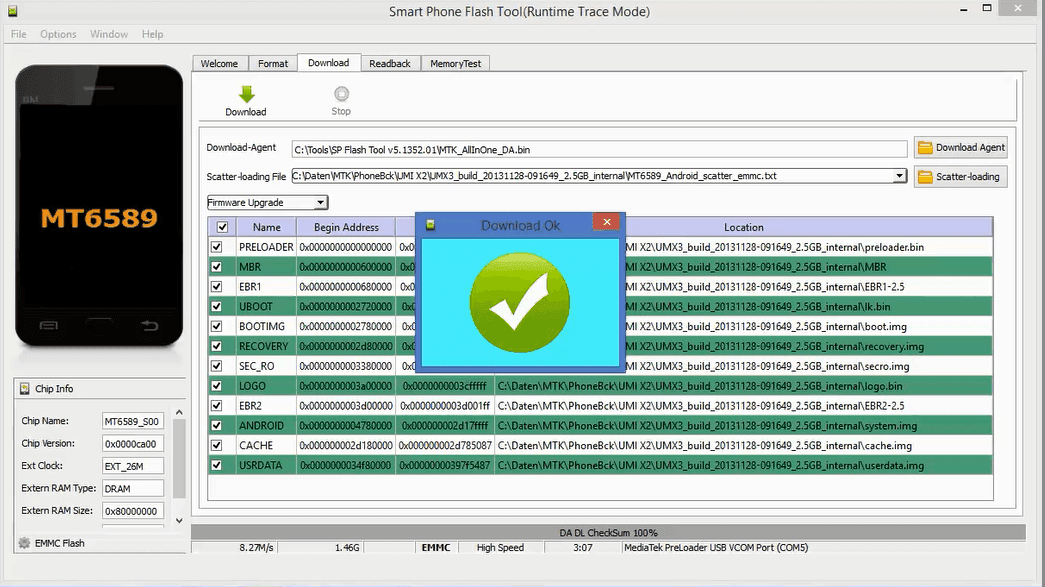Screen dimensions: 1045x587
Task: Click the 3:07 elapsed time entry
Action: [582, 548]
